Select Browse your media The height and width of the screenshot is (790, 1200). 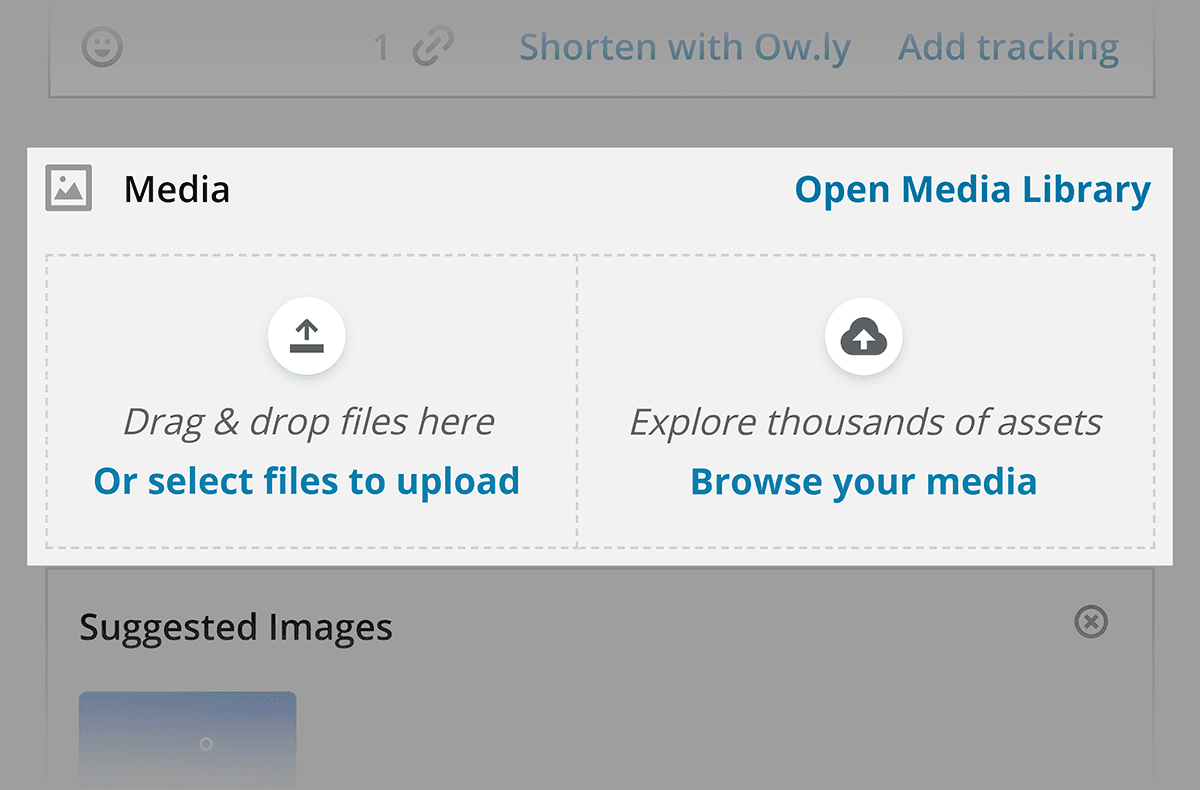(864, 481)
